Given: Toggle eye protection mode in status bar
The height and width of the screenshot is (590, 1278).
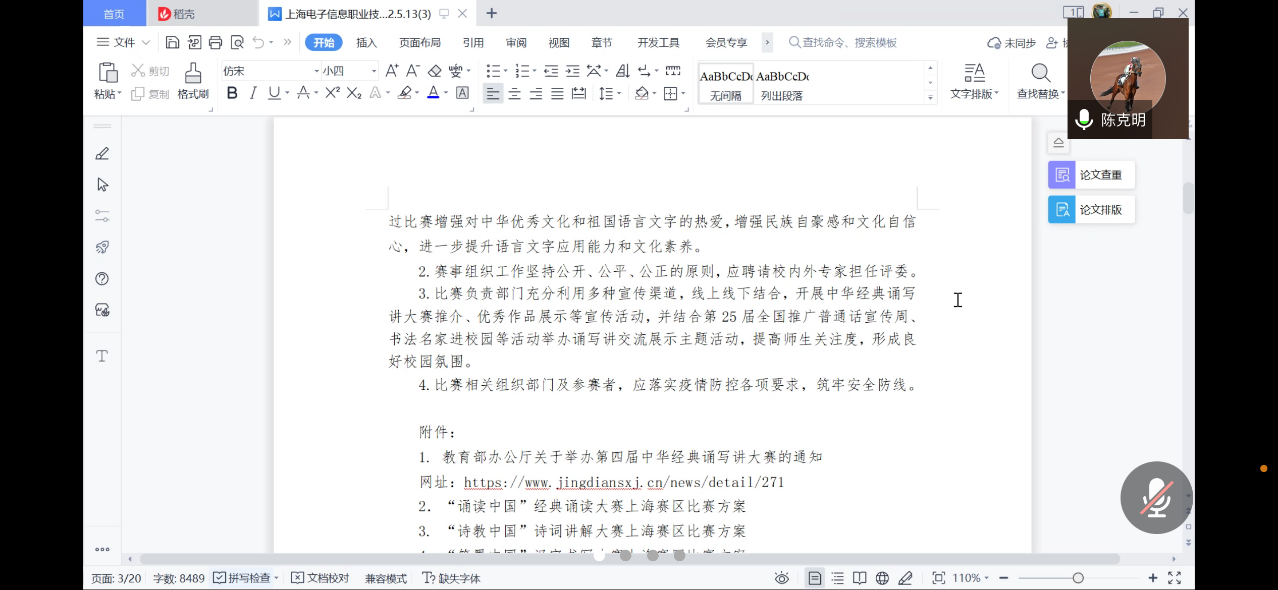Looking at the screenshot, I should point(782,578).
